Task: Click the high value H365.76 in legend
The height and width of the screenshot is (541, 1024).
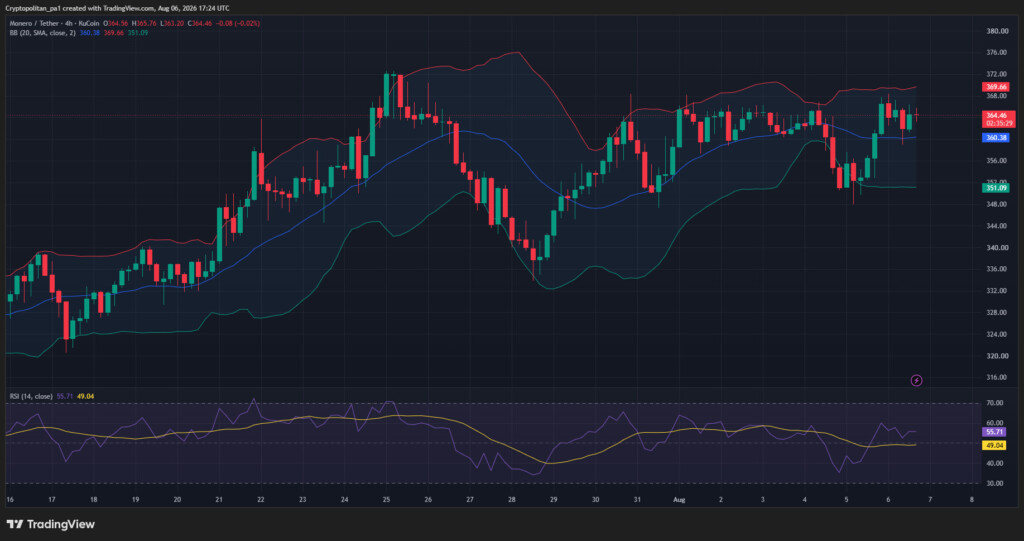Action: pyautogui.click(x=145, y=24)
